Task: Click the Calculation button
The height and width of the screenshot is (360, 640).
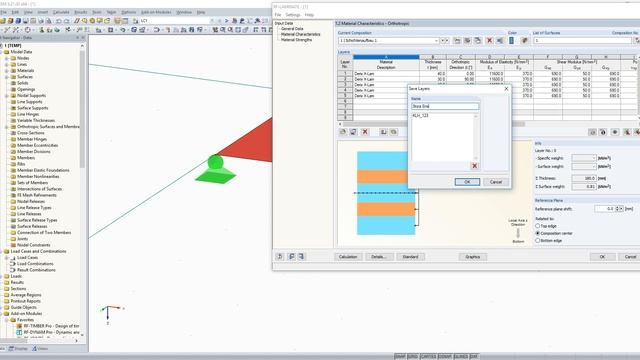Action: (x=348, y=257)
